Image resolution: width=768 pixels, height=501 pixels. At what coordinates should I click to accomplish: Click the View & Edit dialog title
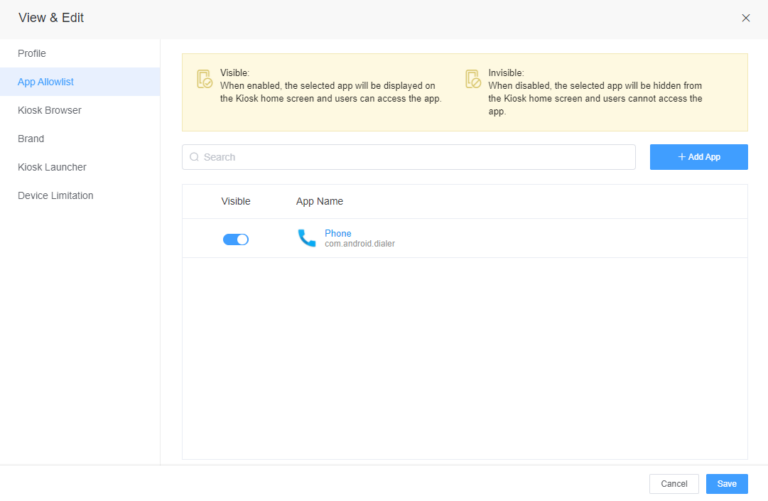51,18
